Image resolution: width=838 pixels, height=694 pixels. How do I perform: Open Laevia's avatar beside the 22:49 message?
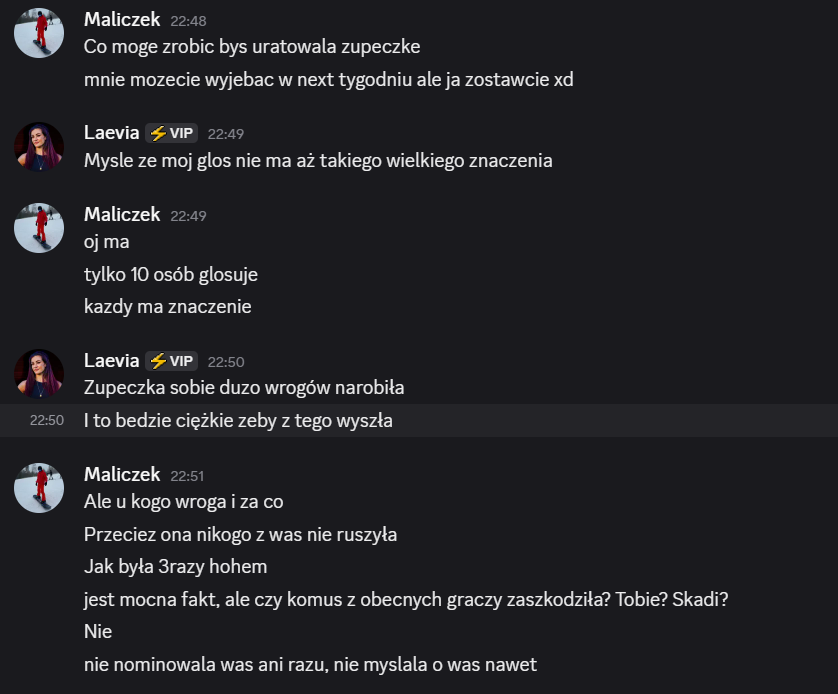pos(39,147)
